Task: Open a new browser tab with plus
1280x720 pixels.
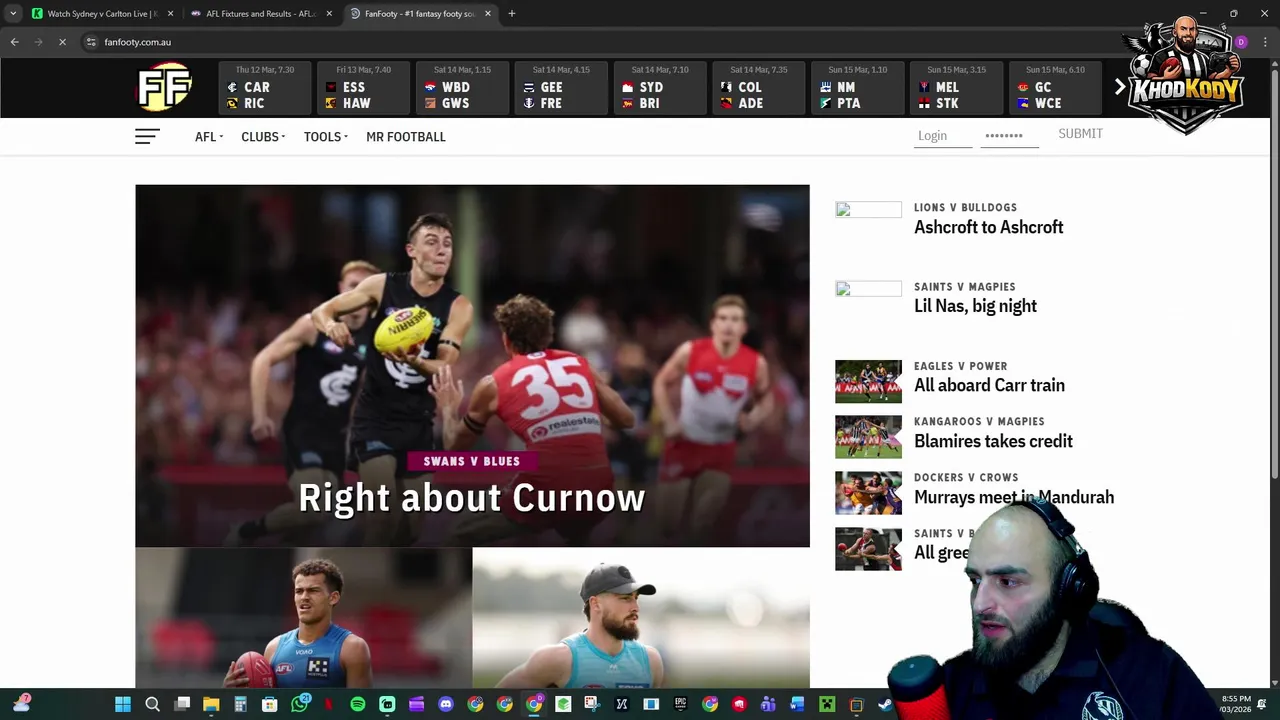Action: coord(511,14)
